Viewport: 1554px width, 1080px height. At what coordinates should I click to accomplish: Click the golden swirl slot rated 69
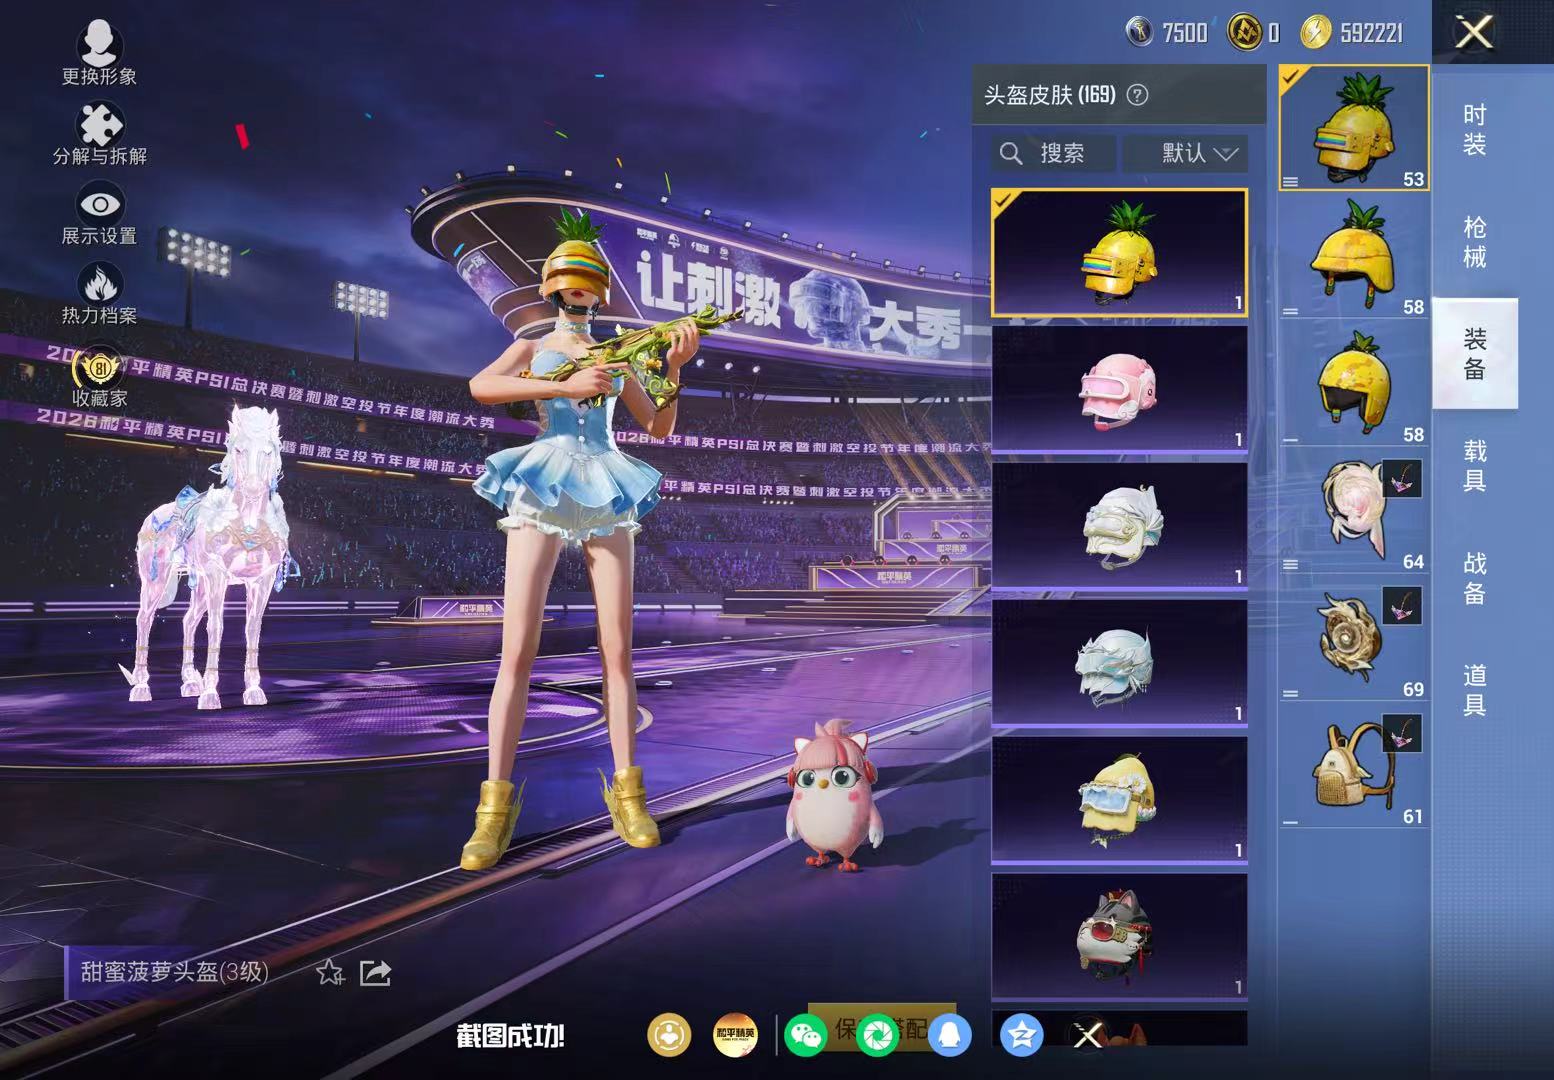1354,640
